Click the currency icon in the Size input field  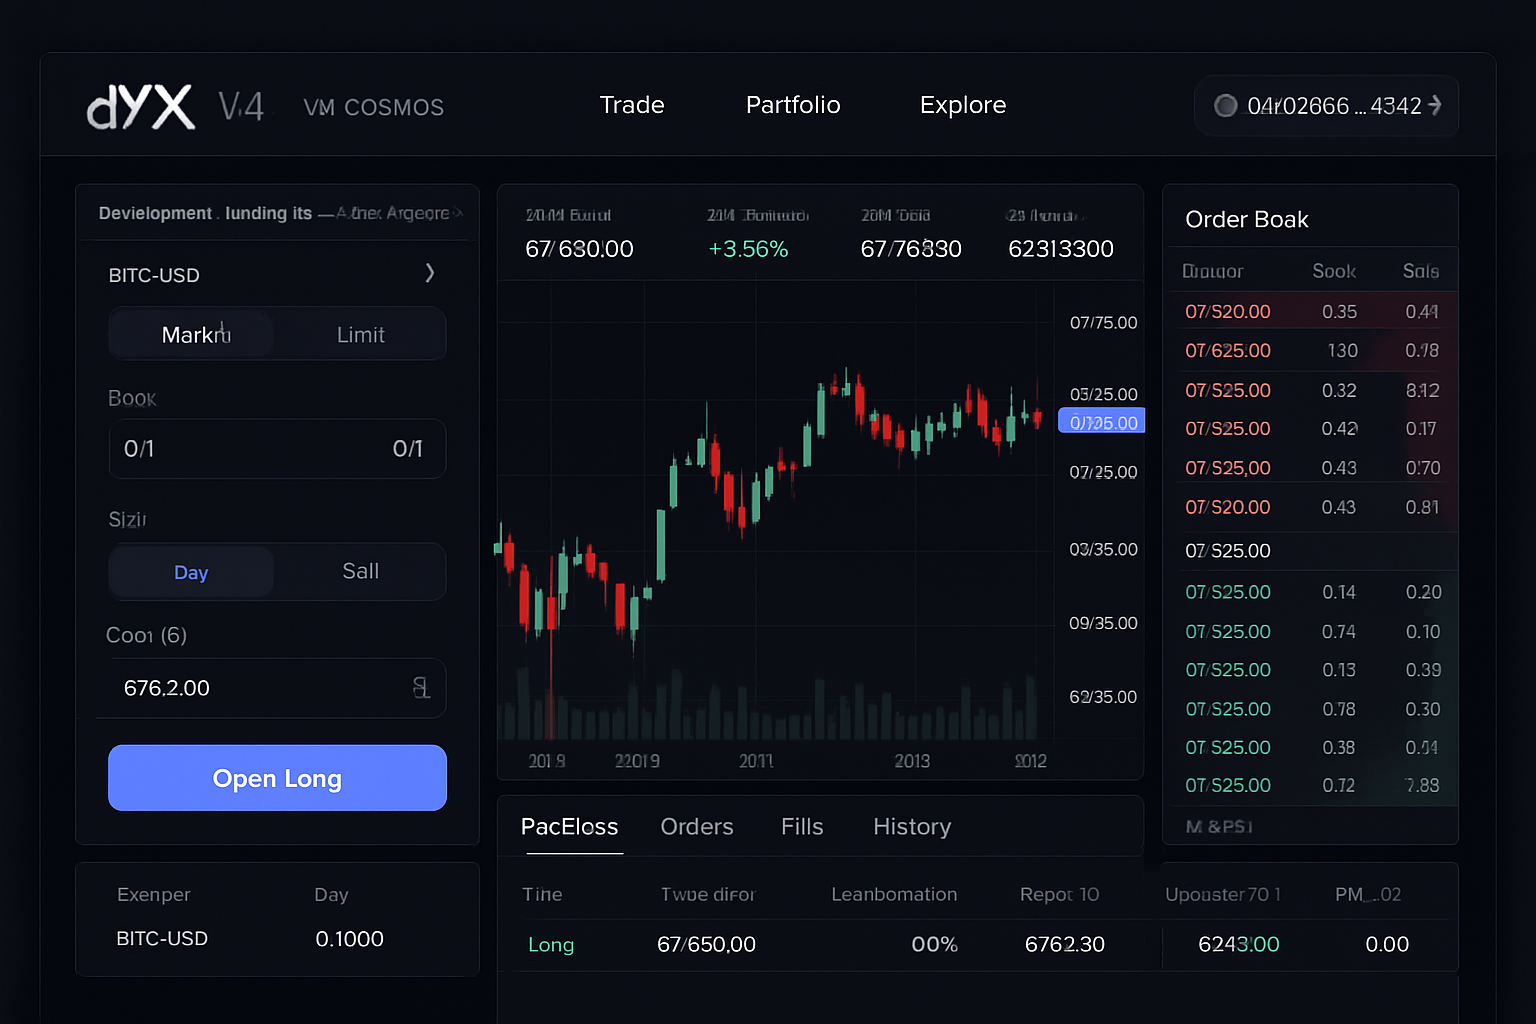(x=421, y=688)
